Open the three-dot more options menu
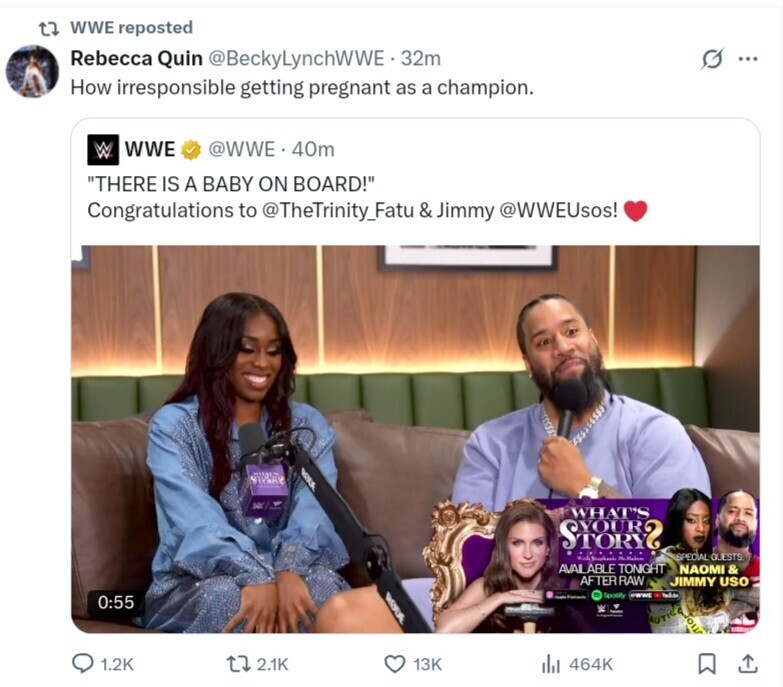 748,59
